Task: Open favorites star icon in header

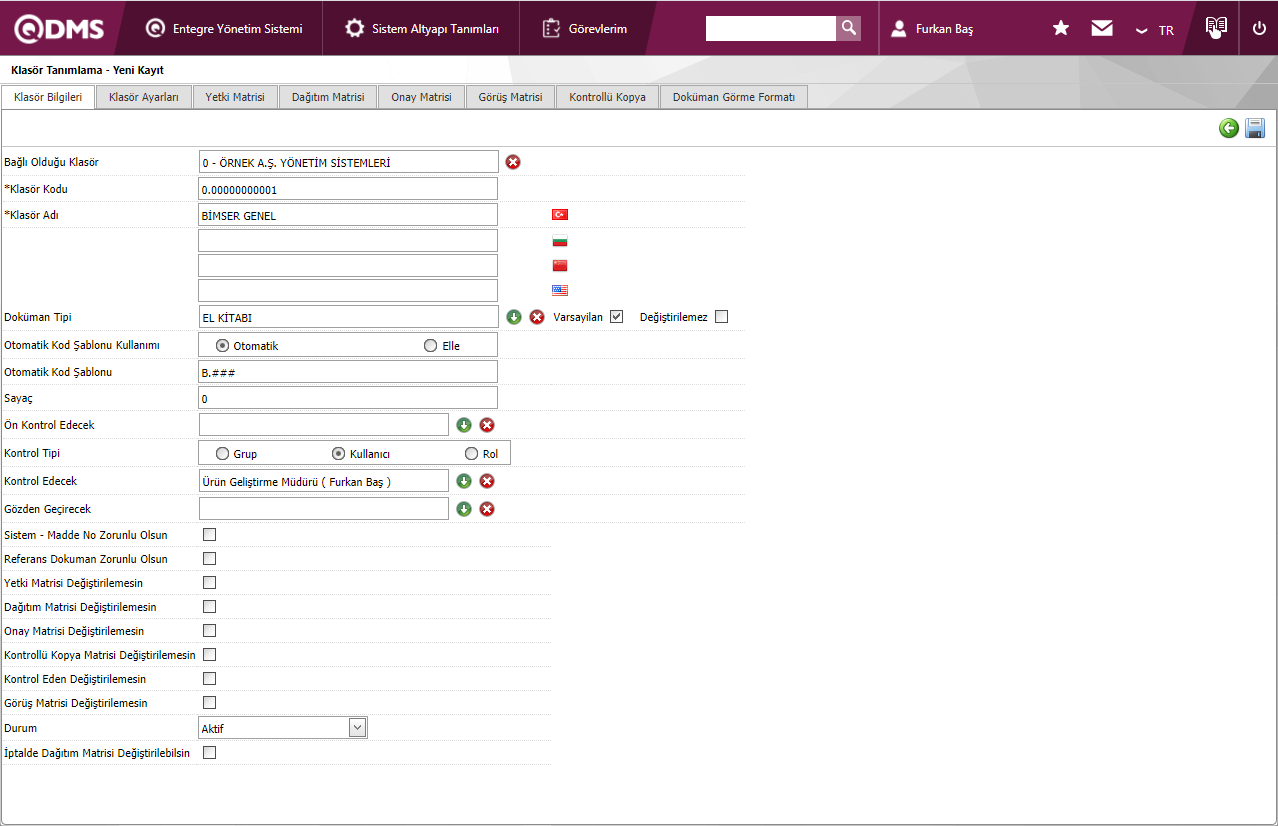Action: pos(1061,28)
